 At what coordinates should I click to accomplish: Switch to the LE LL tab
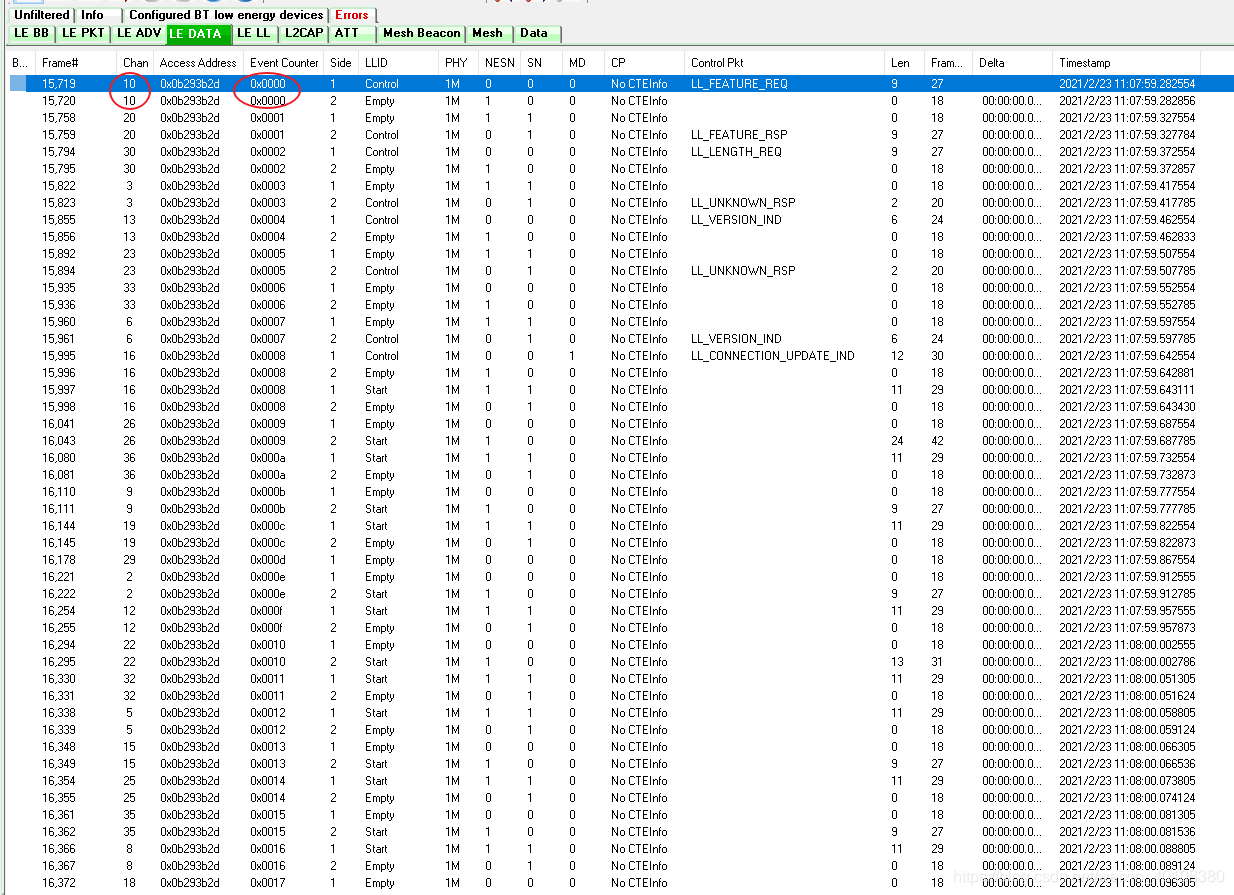point(254,33)
